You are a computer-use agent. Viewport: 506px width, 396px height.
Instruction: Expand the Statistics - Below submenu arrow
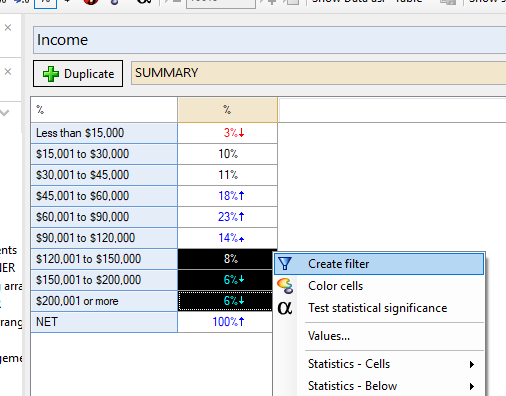pyautogui.click(x=472, y=386)
